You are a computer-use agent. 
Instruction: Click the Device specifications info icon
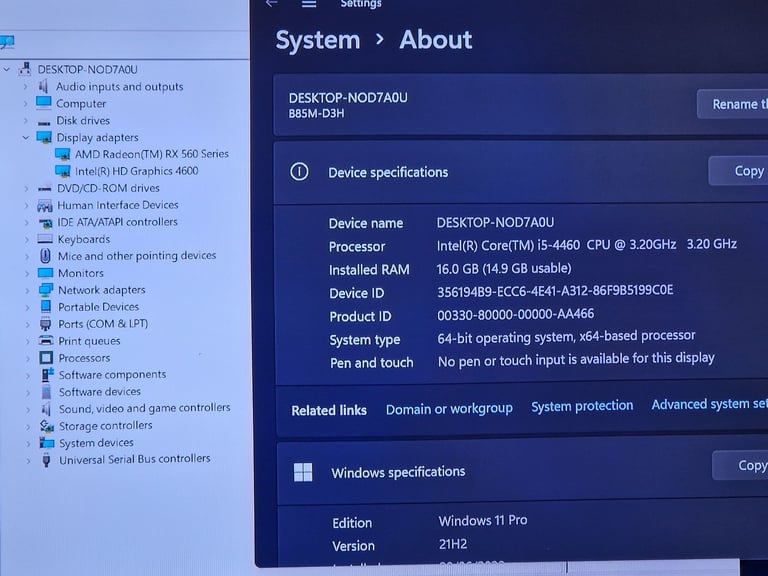(x=299, y=172)
